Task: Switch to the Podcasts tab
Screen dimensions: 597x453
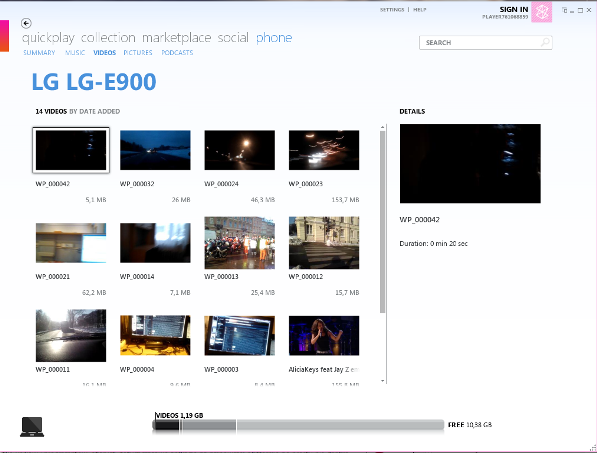Action: pyautogui.click(x=177, y=53)
